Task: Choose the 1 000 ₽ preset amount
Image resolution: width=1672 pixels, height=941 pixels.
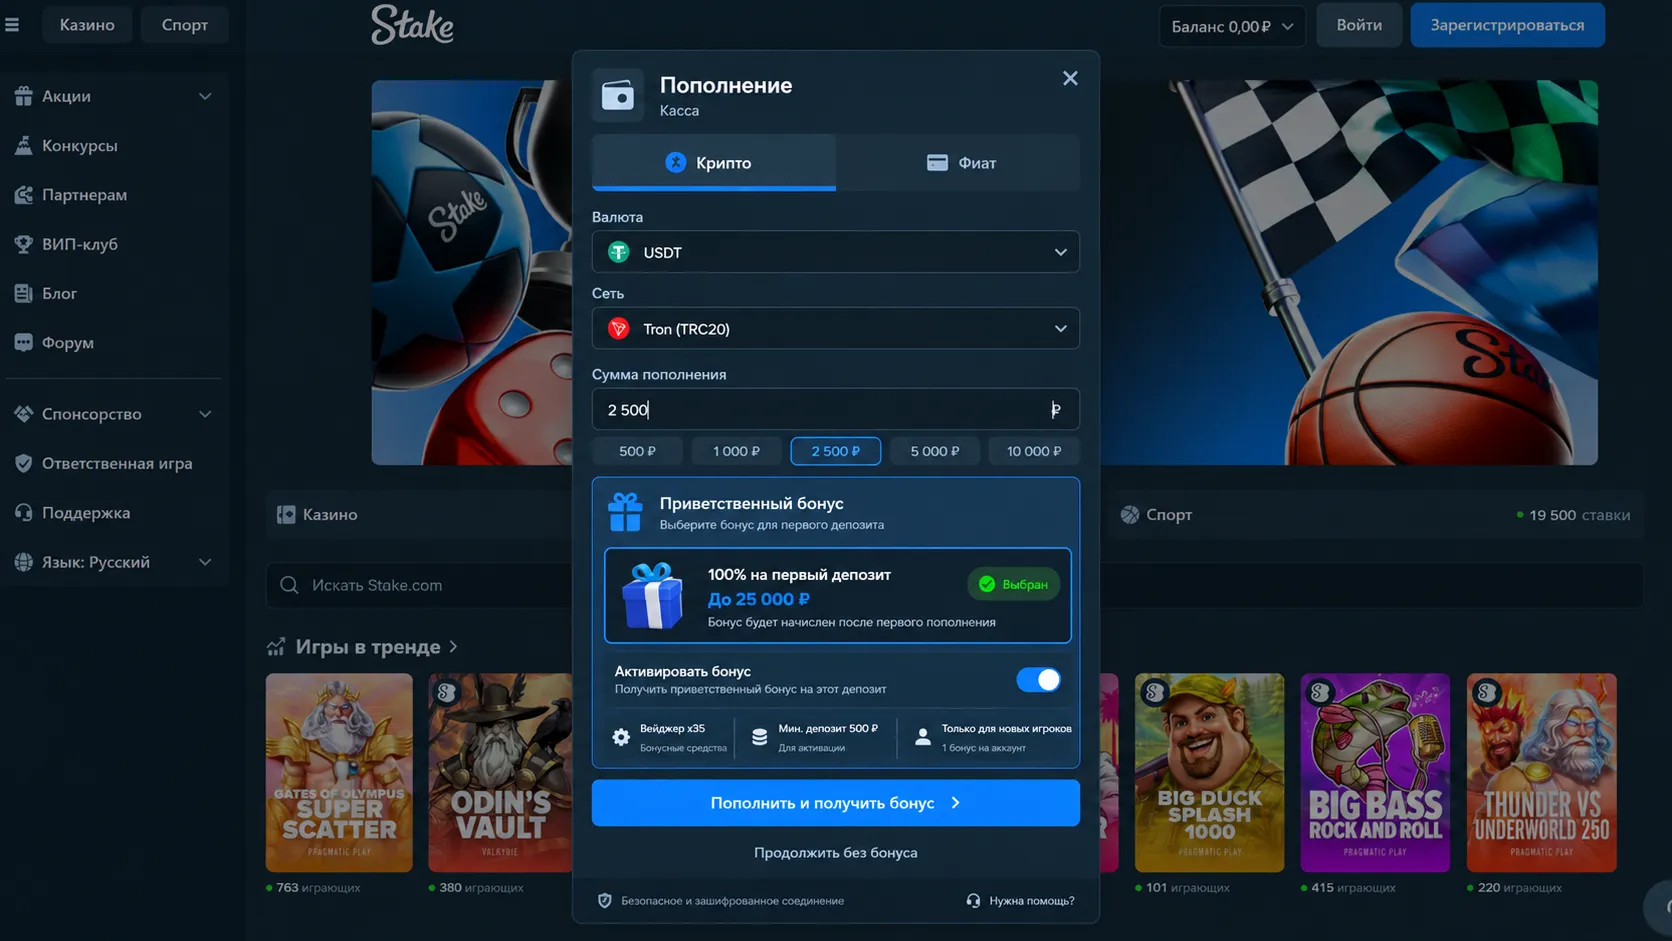Action: click(736, 451)
